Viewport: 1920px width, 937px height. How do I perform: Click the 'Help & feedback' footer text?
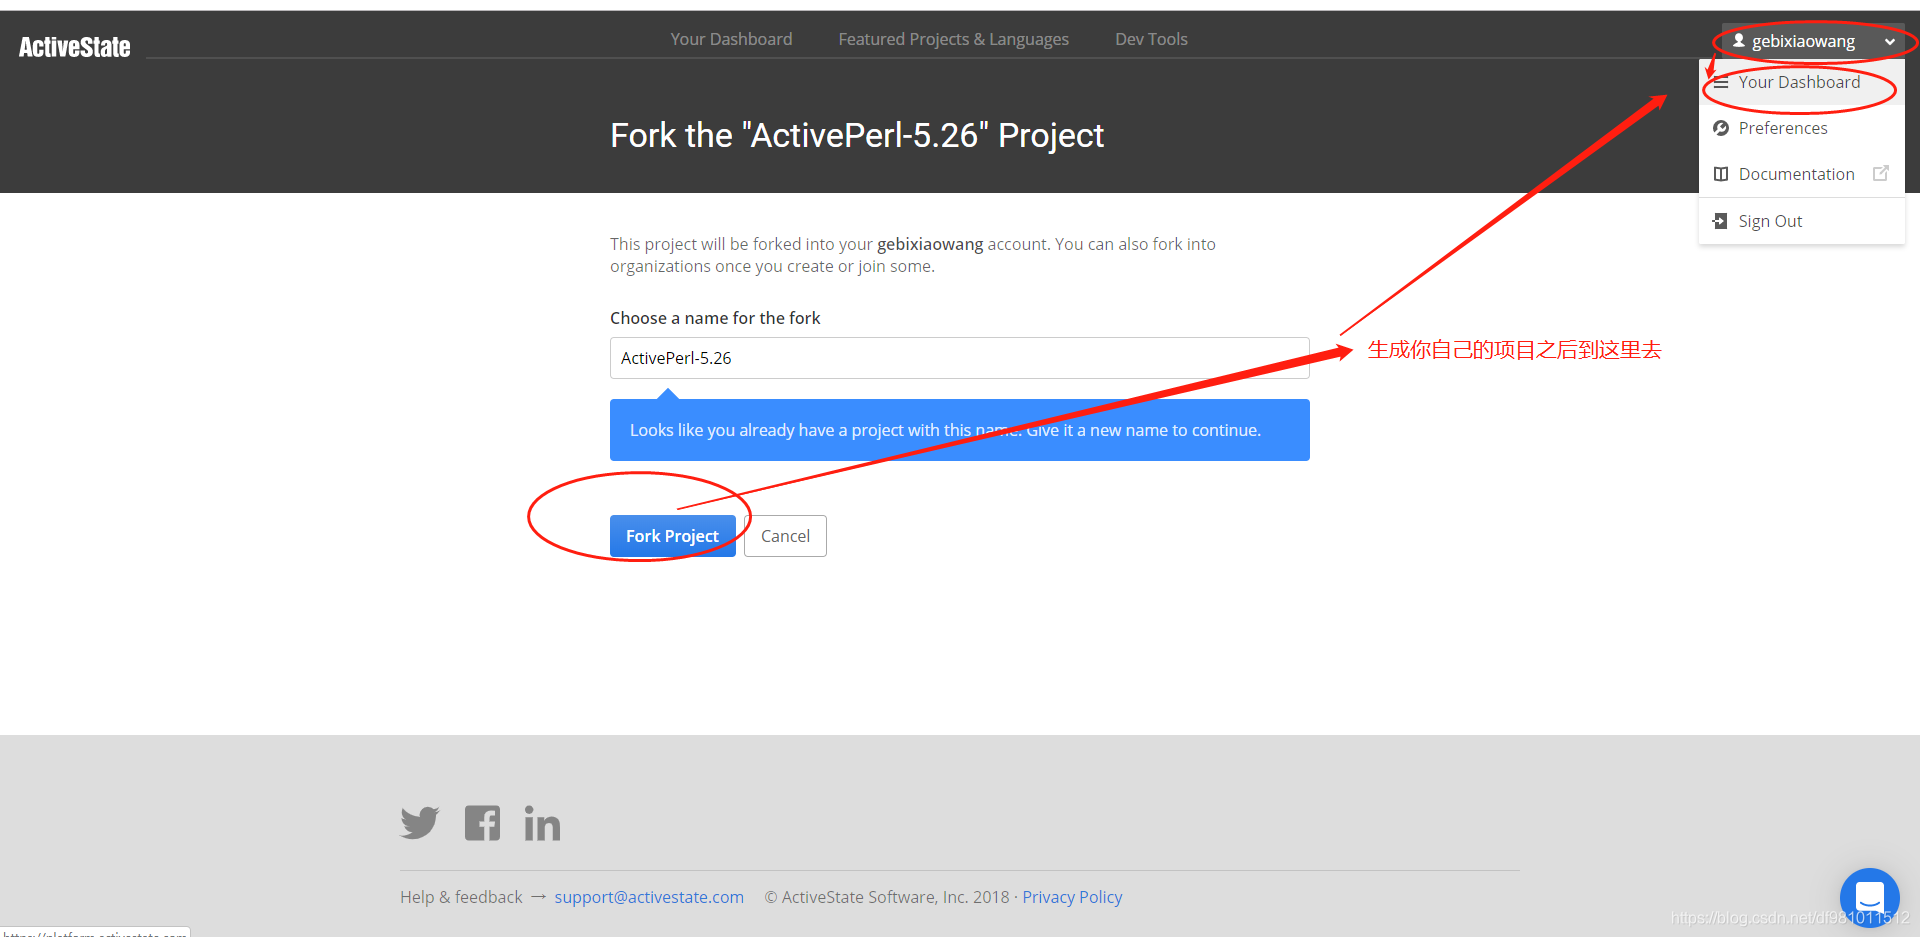click(461, 897)
